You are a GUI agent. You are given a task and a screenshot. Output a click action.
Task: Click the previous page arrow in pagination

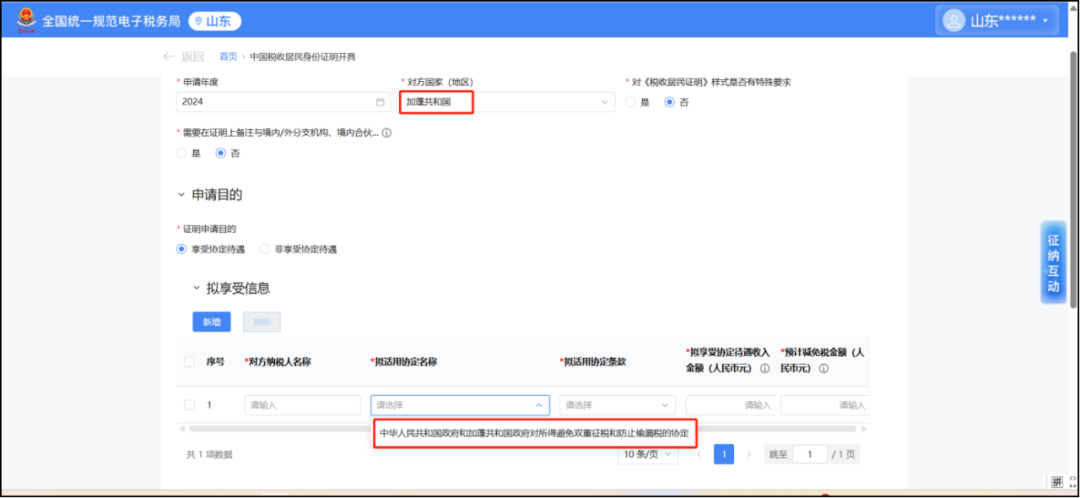point(698,455)
